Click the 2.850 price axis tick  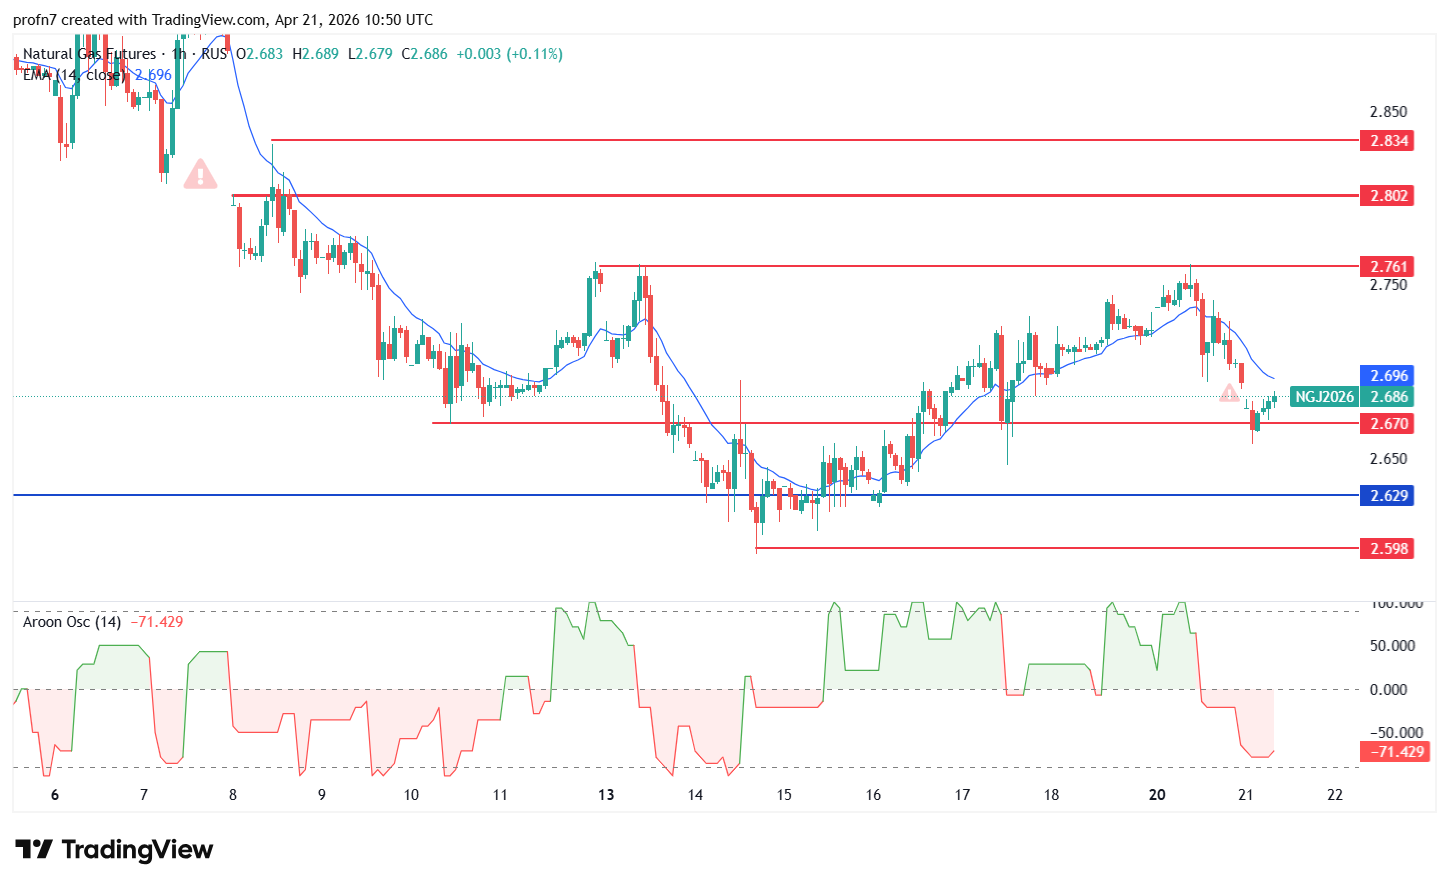pos(1388,112)
